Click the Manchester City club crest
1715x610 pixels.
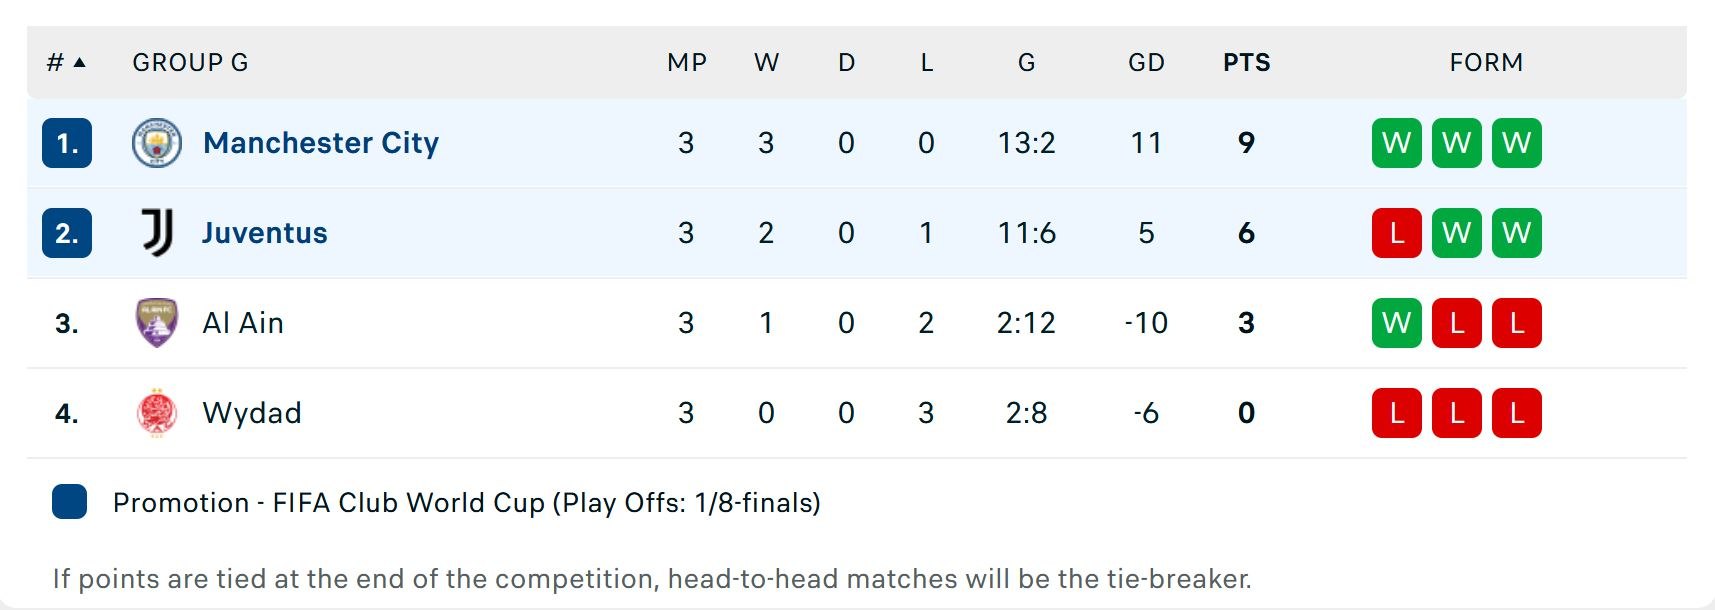157,143
